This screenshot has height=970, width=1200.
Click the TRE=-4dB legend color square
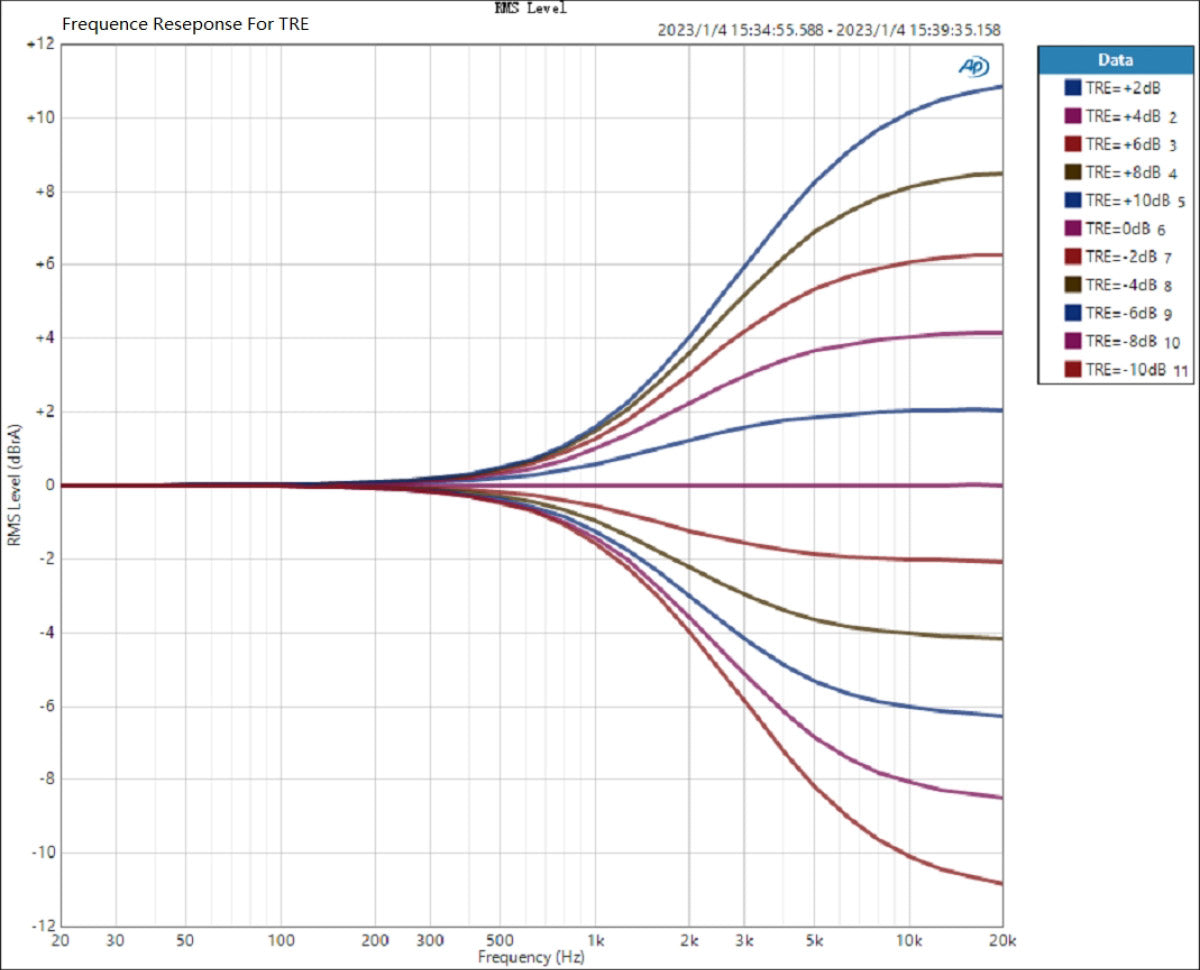coord(1073,285)
